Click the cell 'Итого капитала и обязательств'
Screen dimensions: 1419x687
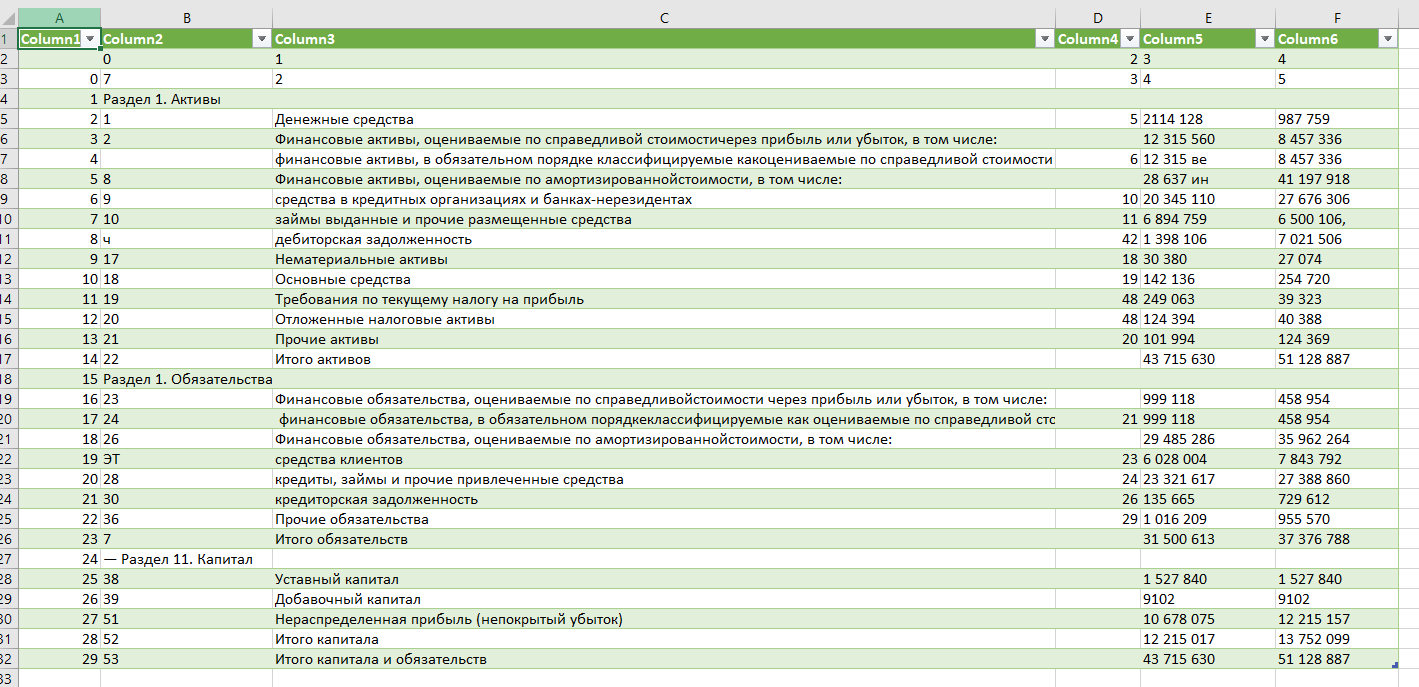point(664,659)
